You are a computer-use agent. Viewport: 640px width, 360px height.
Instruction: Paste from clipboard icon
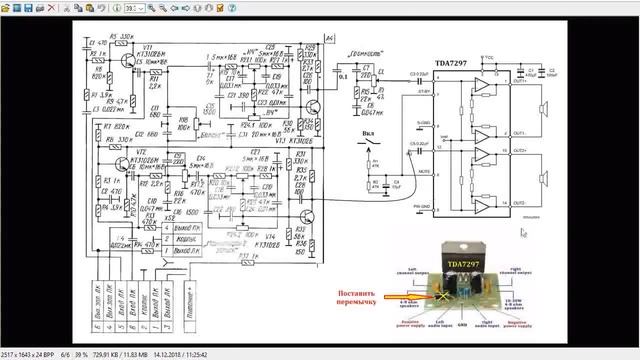(90, 8)
